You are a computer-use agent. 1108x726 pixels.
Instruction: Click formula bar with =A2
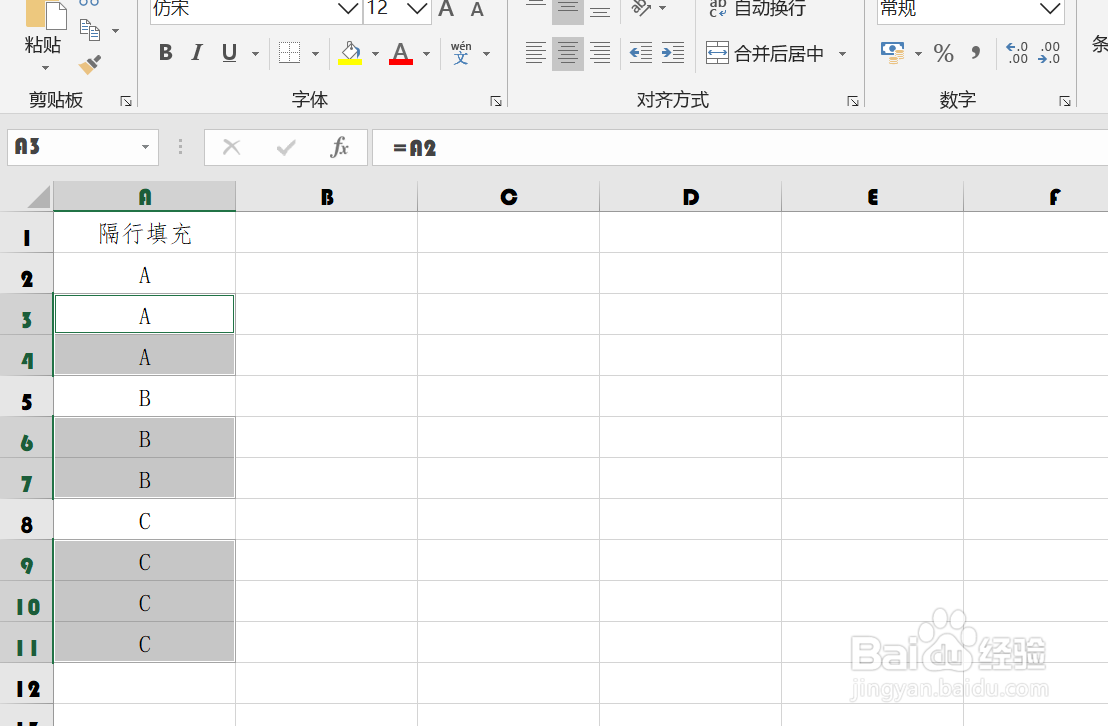tap(740, 147)
